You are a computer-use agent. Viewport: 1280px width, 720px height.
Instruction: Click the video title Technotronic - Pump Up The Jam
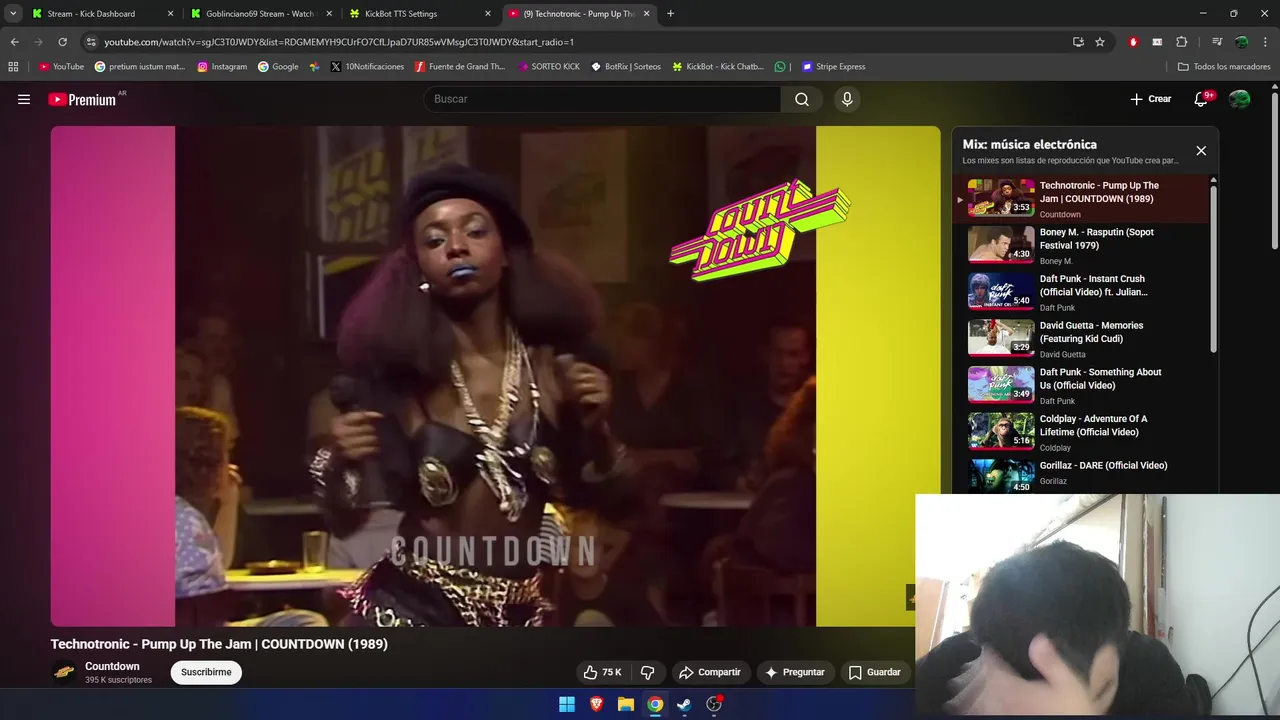[219, 644]
